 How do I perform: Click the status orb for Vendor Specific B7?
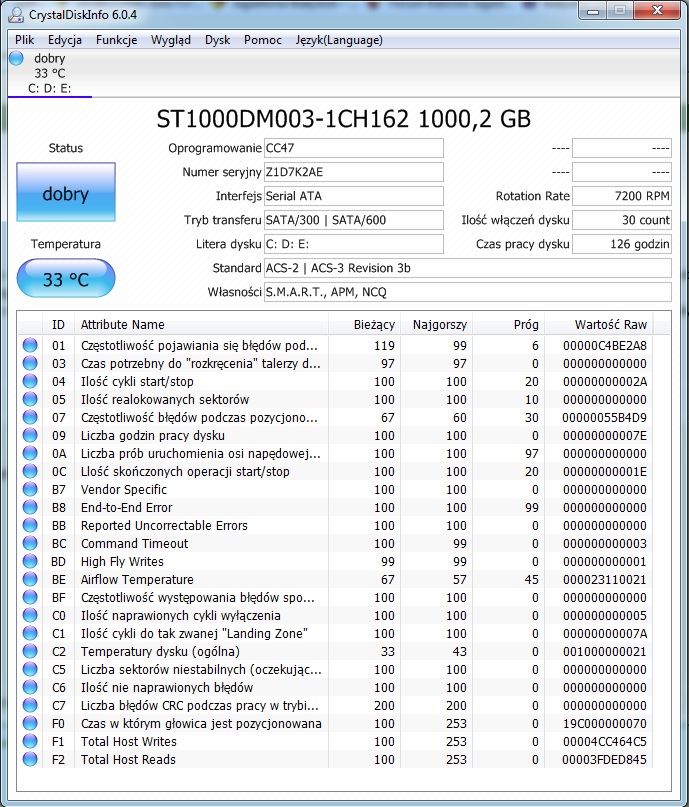(x=30, y=489)
